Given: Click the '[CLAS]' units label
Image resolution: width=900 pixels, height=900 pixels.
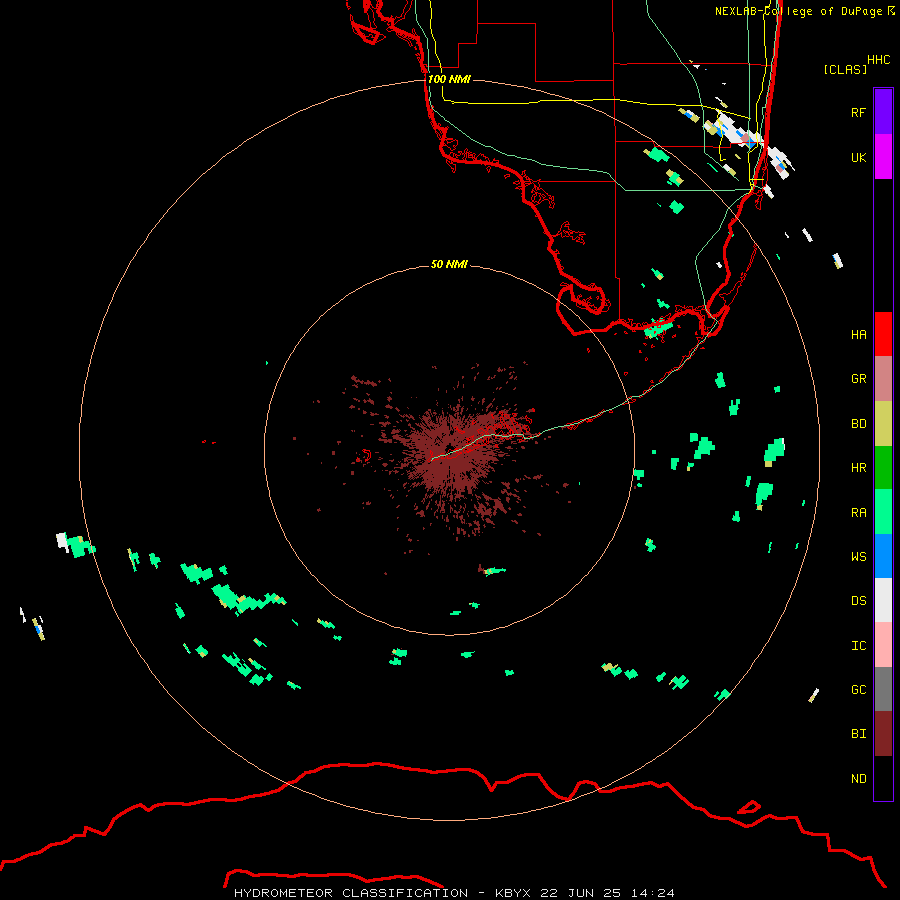Looking at the screenshot, I should 845,69.
